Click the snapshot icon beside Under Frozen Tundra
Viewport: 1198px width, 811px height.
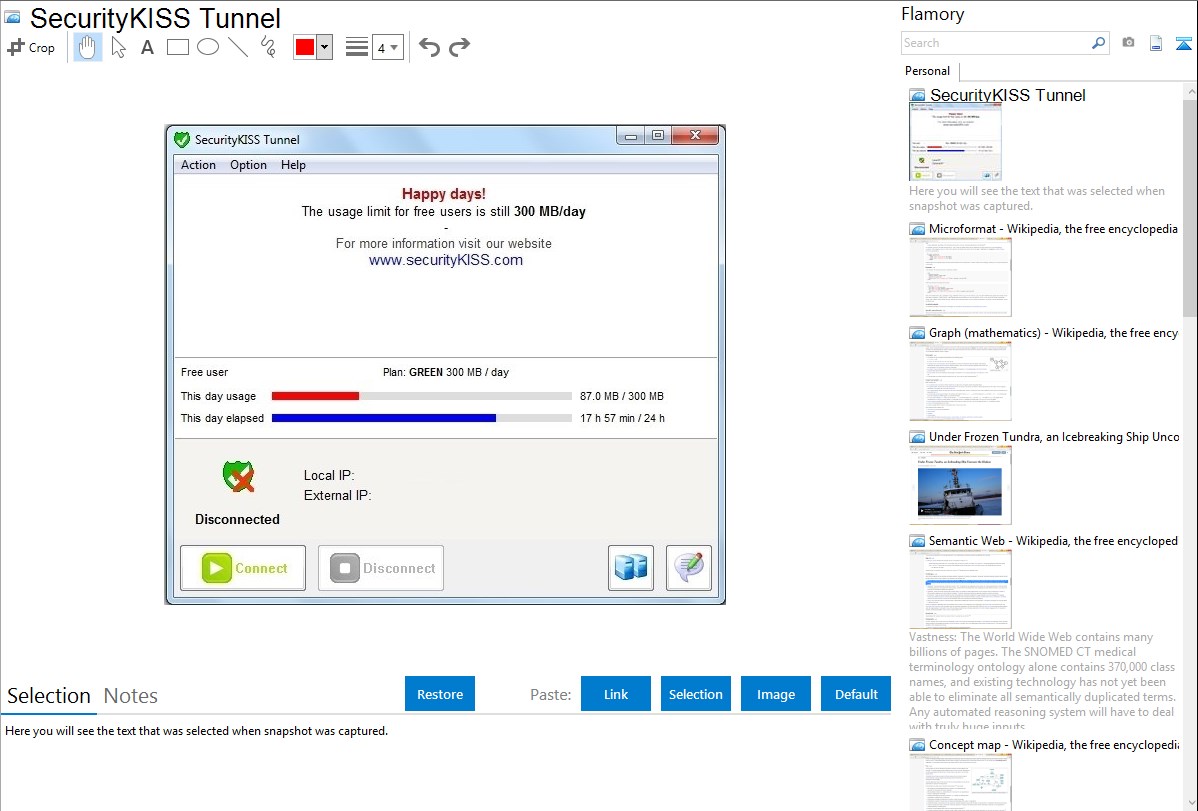(917, 437)
